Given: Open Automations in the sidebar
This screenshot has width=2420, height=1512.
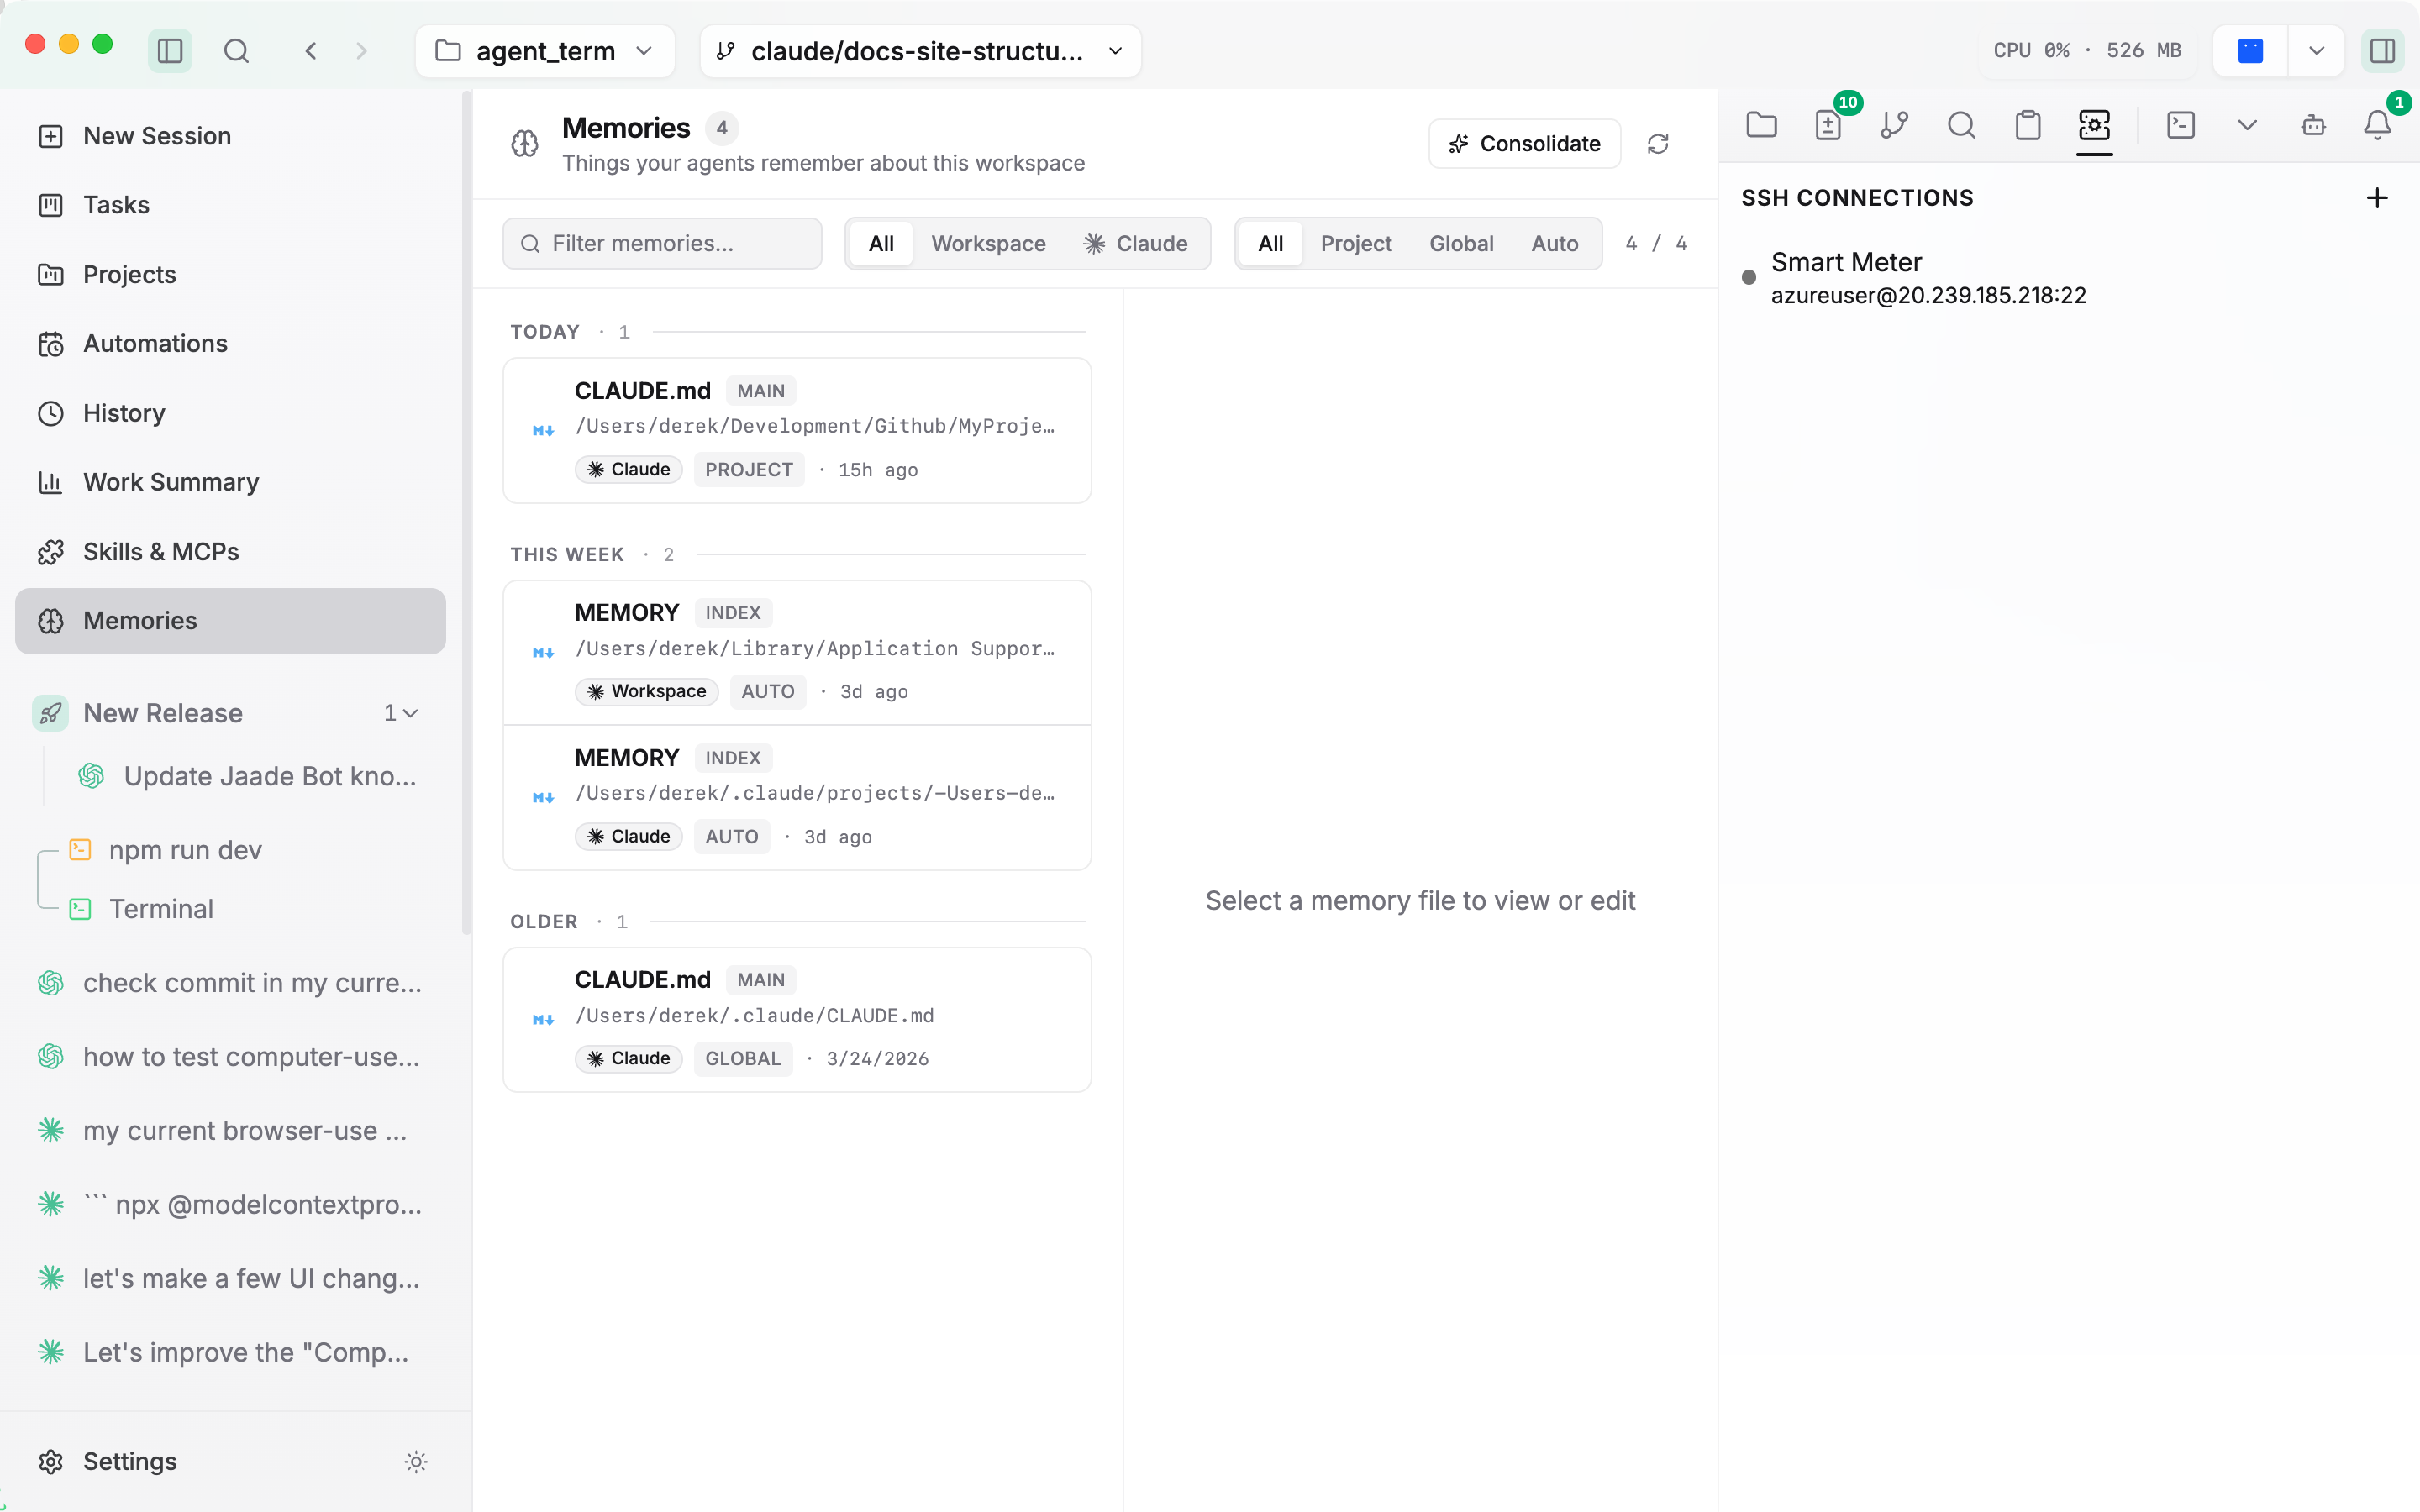Looking at the screenshot, I should [x=230, y=343].
